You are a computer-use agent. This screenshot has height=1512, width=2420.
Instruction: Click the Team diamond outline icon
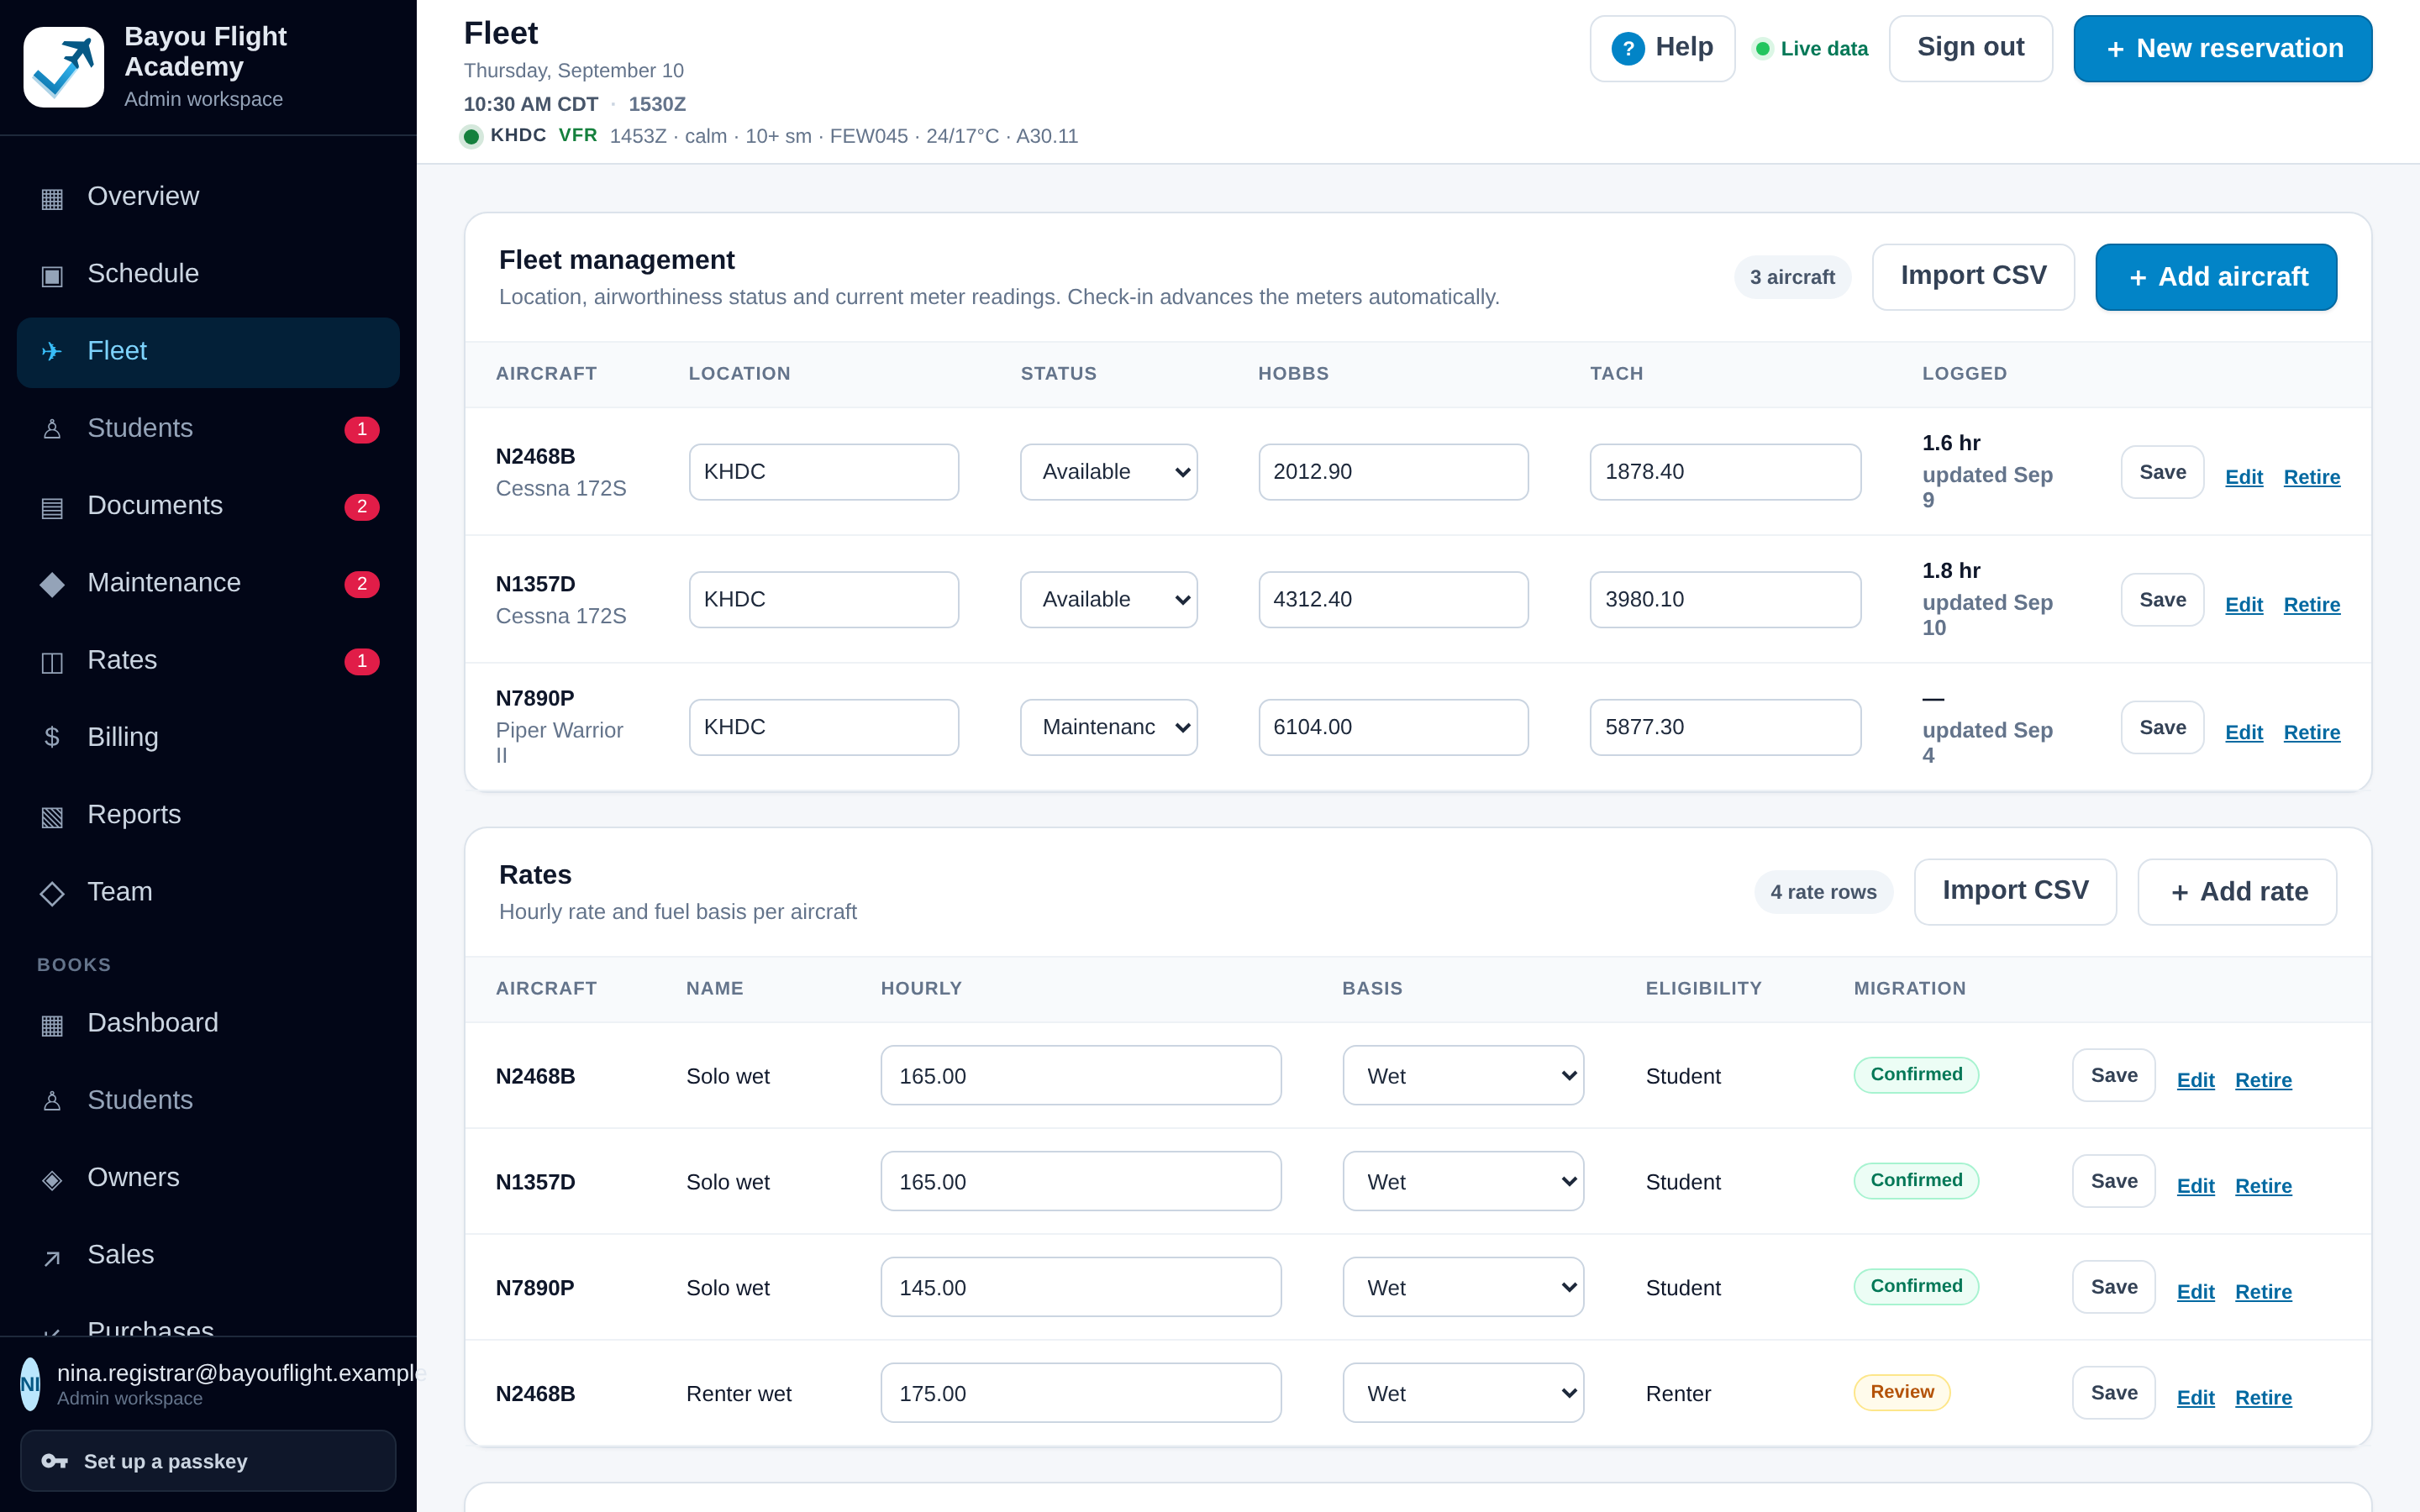tap(52, 893)
